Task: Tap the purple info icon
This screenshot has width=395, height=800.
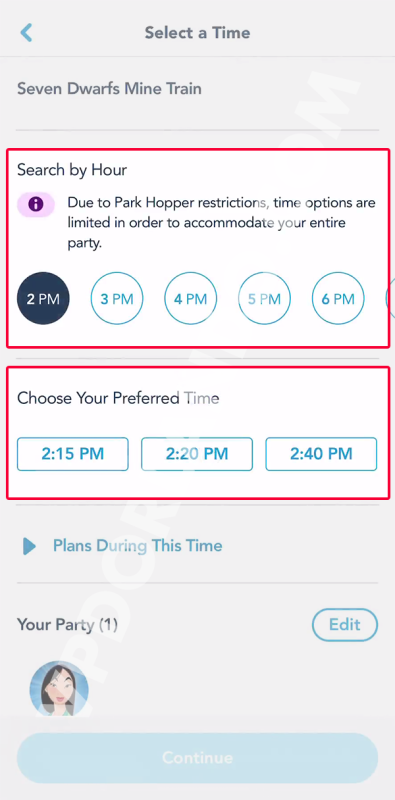Action: (x=36, y=205)
